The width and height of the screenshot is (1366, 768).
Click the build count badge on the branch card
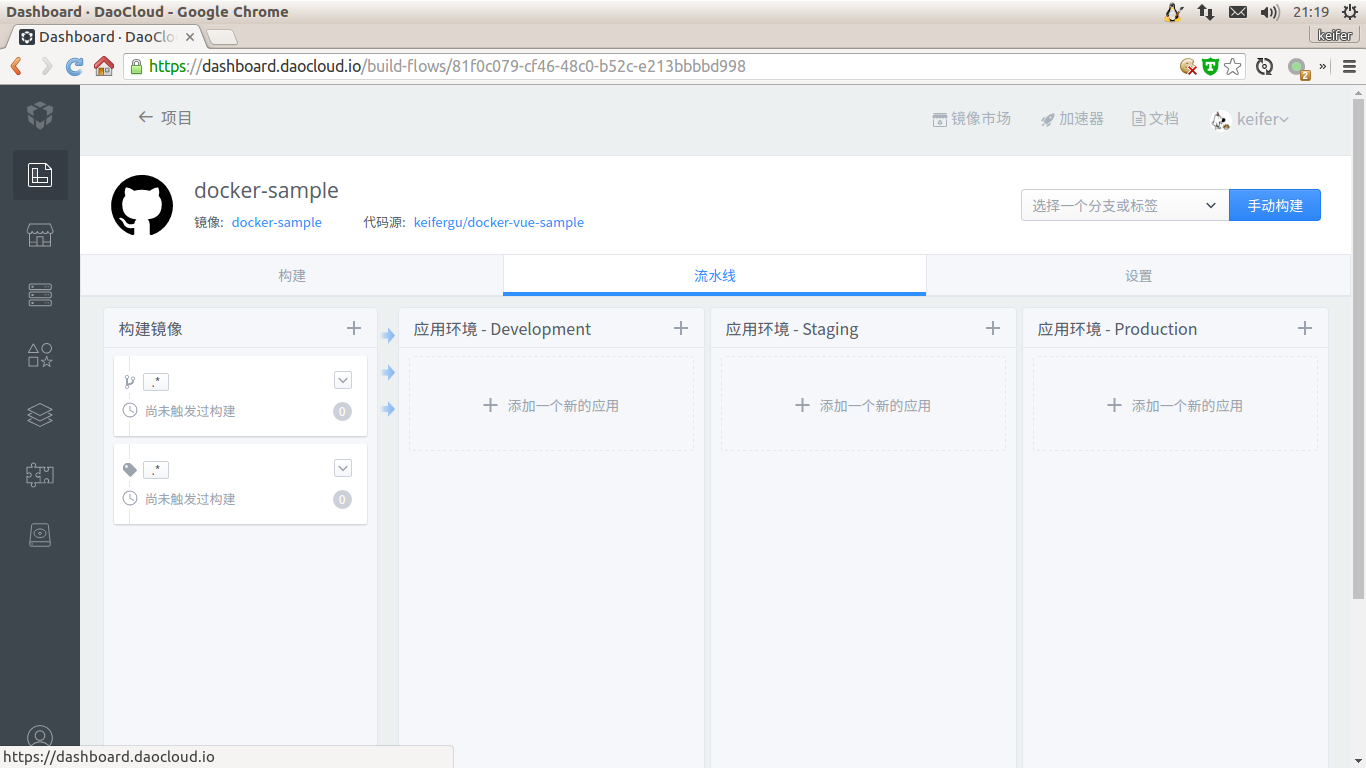tap(342, 411)
